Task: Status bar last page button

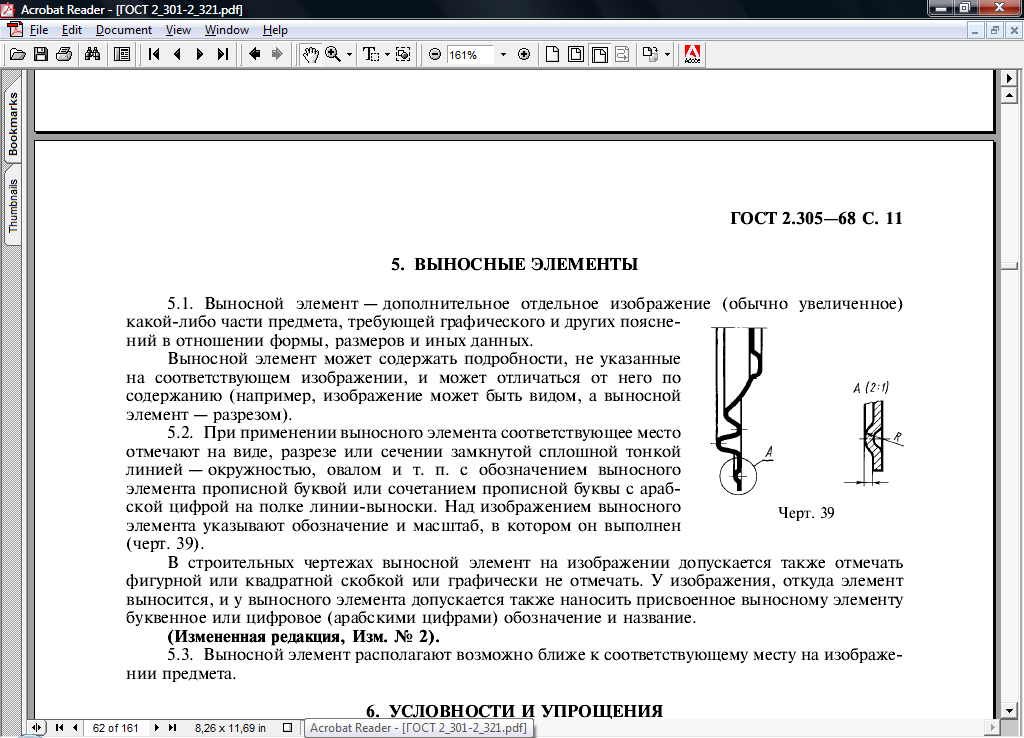Action: (172, 728)
